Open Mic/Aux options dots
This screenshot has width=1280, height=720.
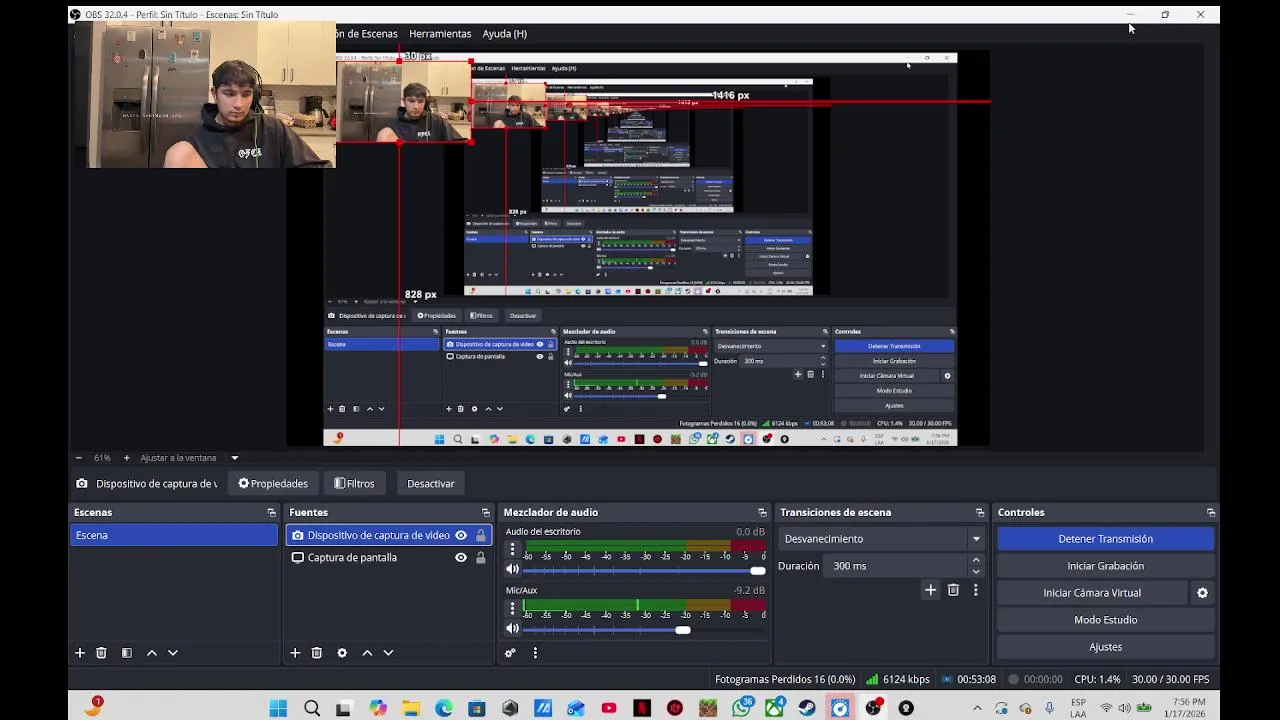pos(513,608)
